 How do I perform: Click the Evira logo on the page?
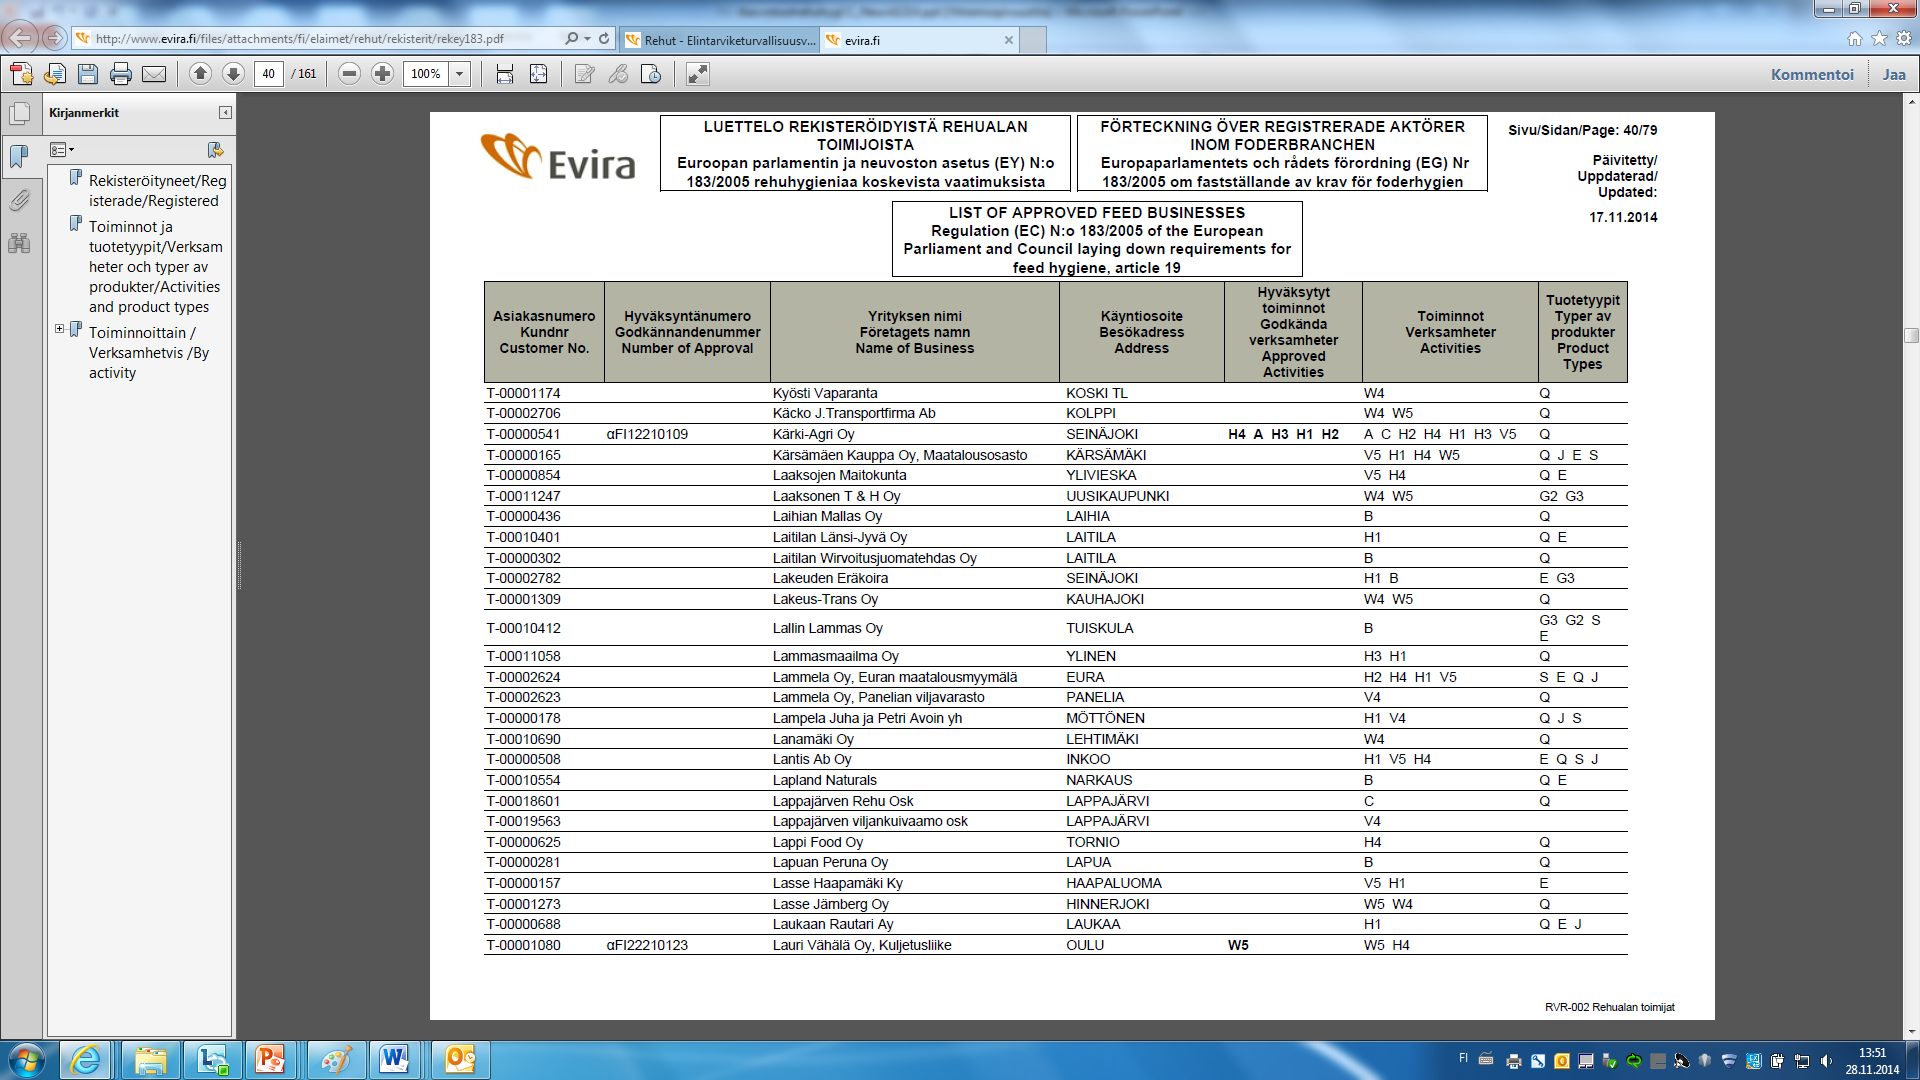coord(558,158)
